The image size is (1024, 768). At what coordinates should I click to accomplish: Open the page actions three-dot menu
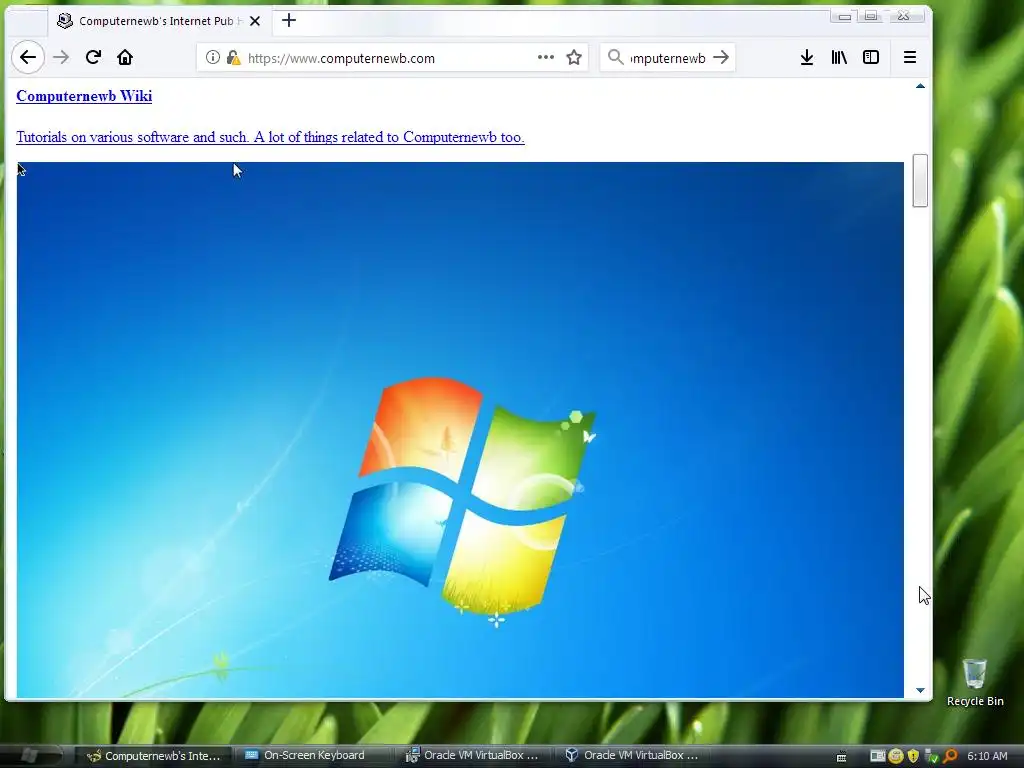tap(546, 57)
